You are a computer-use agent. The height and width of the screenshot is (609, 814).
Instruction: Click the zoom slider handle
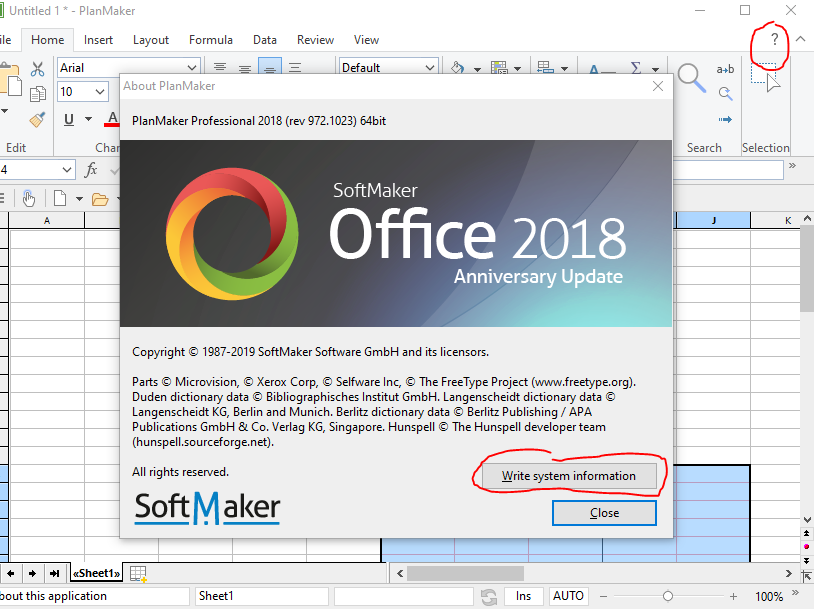pyautogui.click(x=668, y=596)
